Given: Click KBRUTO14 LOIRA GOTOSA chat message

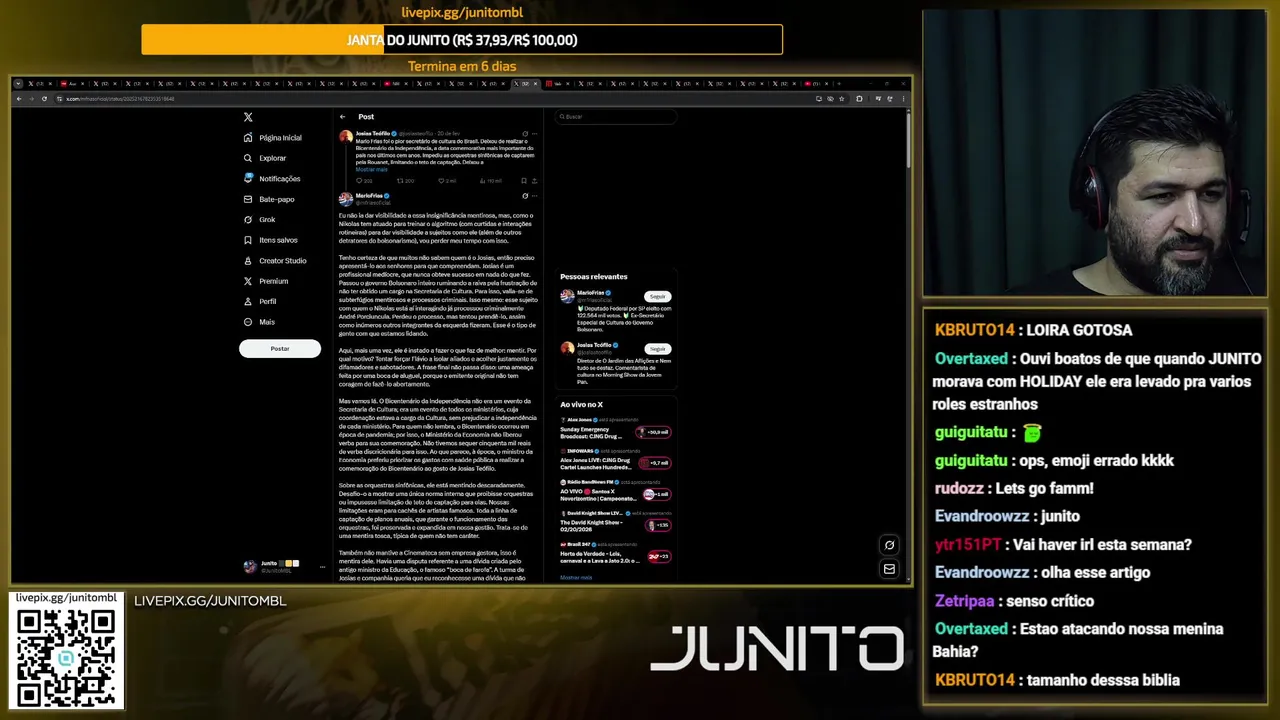Looking at the screenshot, I should (1034, 330).
